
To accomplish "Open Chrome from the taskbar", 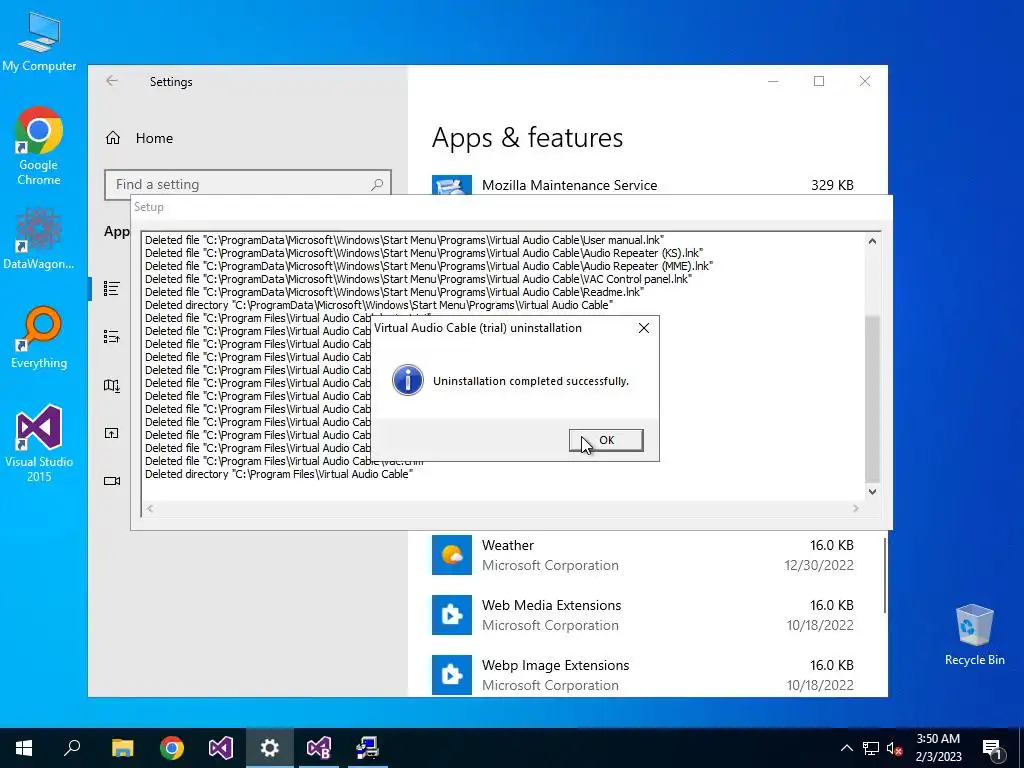I will 172,748.
